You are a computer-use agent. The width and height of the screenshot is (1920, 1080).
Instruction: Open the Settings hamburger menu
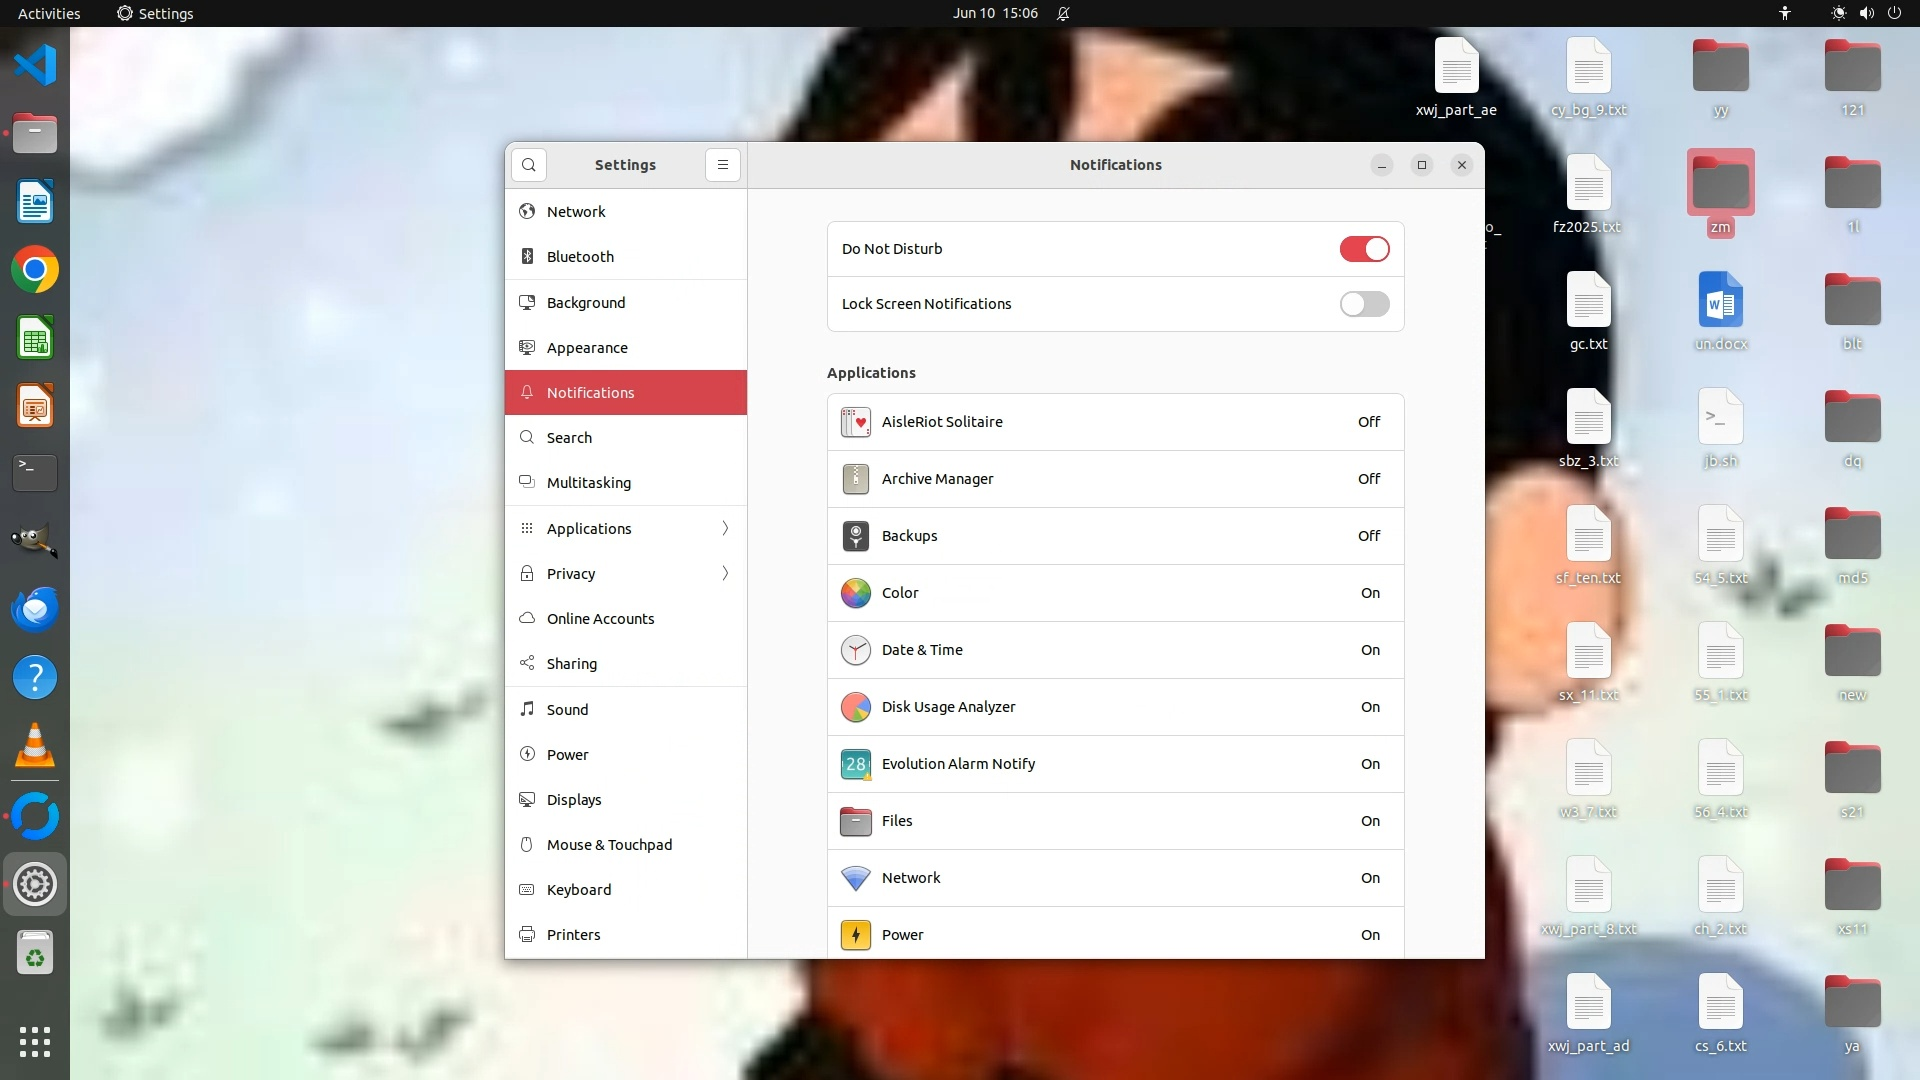[x=722, y=165]
